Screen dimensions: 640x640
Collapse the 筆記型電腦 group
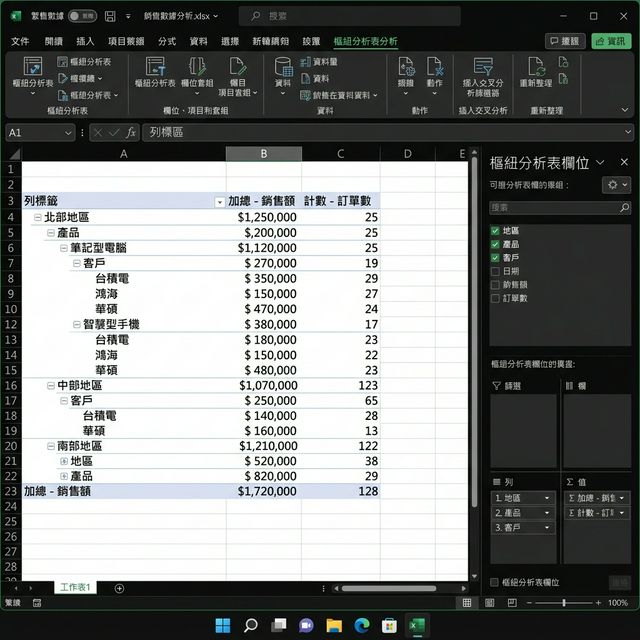64,248
